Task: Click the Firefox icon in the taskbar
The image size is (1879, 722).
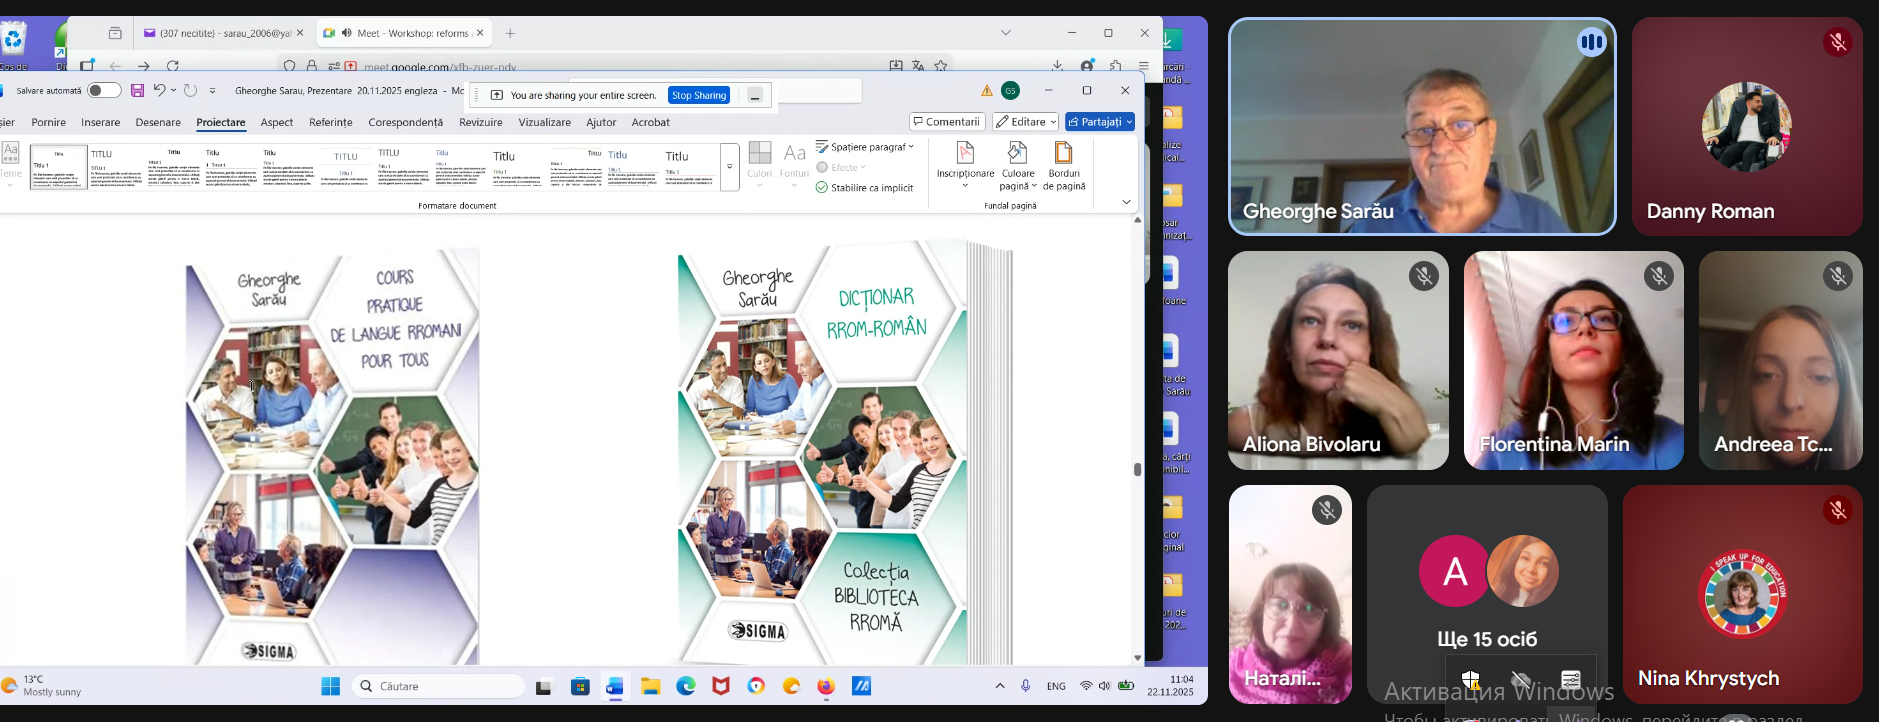Action: [826, 686]
